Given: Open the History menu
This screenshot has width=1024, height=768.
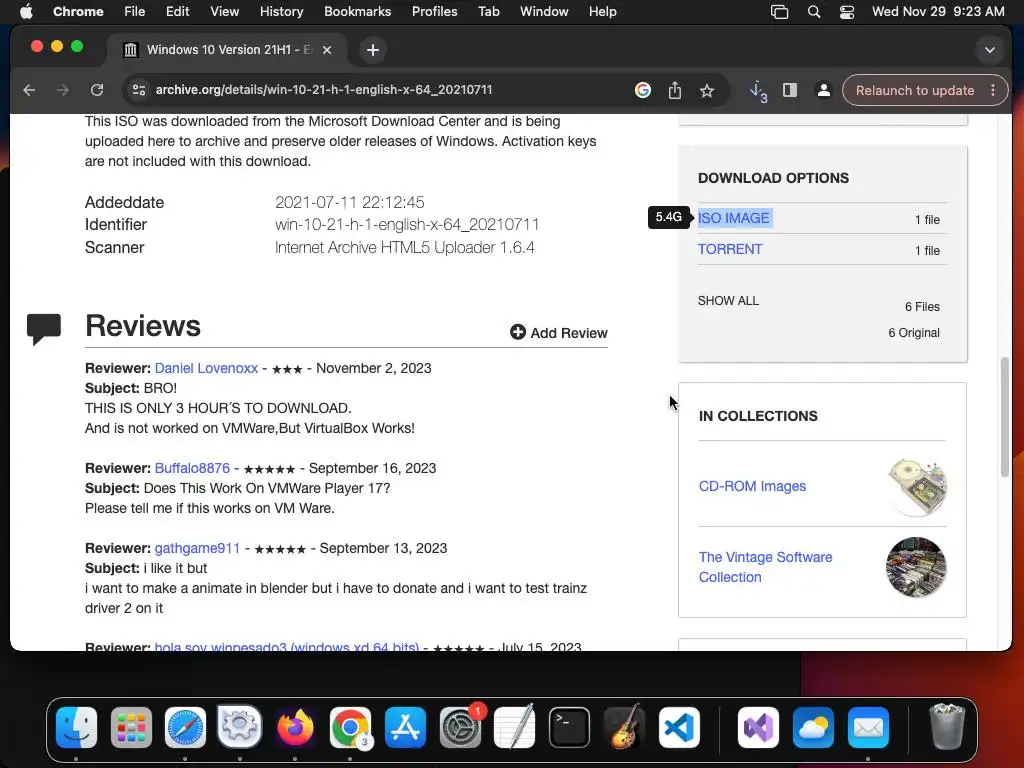Looking at the screenshot, I should [x=281, y=12].
